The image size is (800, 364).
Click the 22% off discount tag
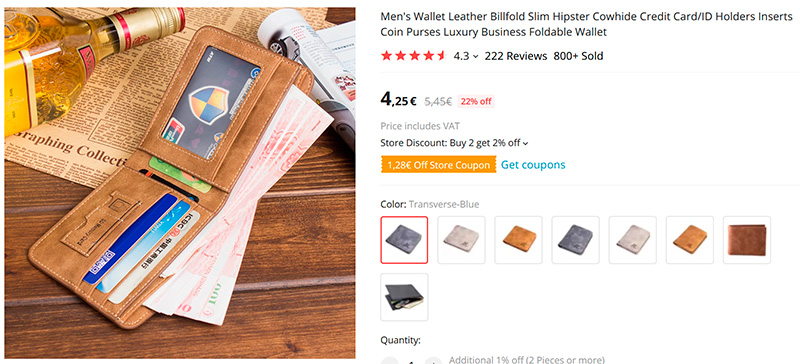tap(476, 102)
